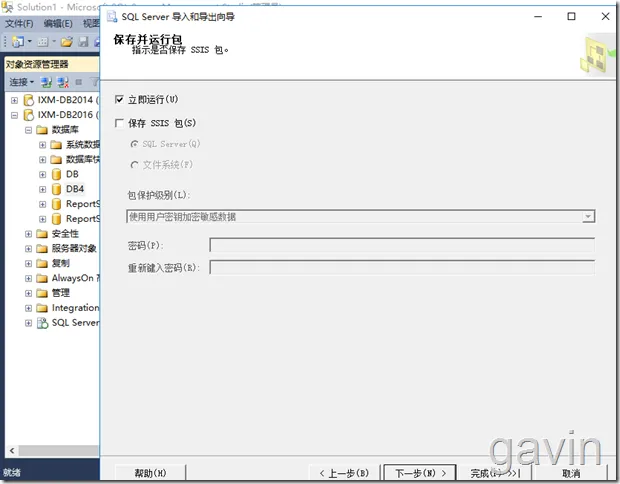Open the new-project icon's dropdown arrow

30,41
